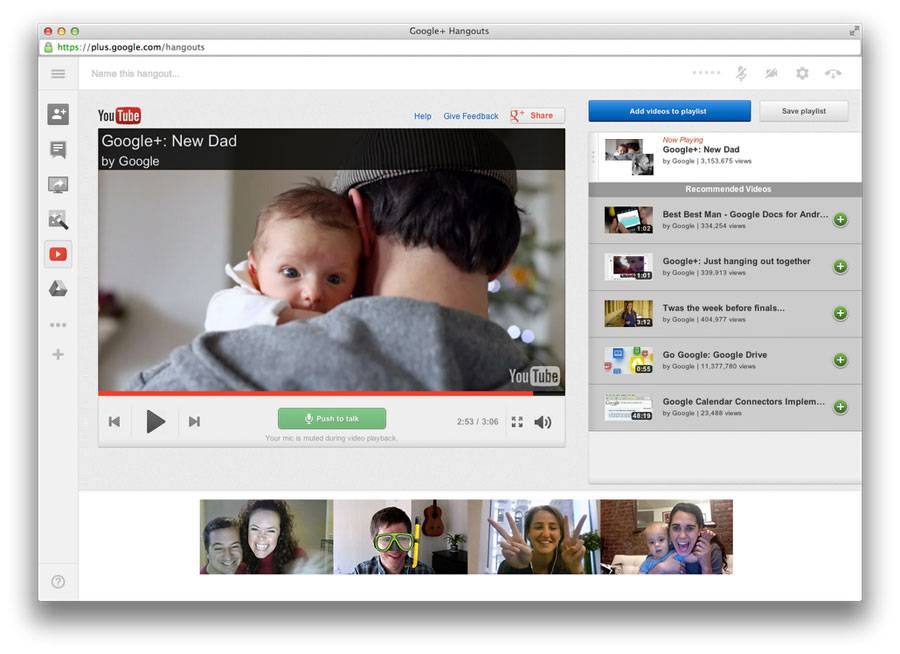Image resolution: width=900 pixels, height=654 pixels.
Task: Check the signal strength dots indicator
Action: [x=707, y=72]
